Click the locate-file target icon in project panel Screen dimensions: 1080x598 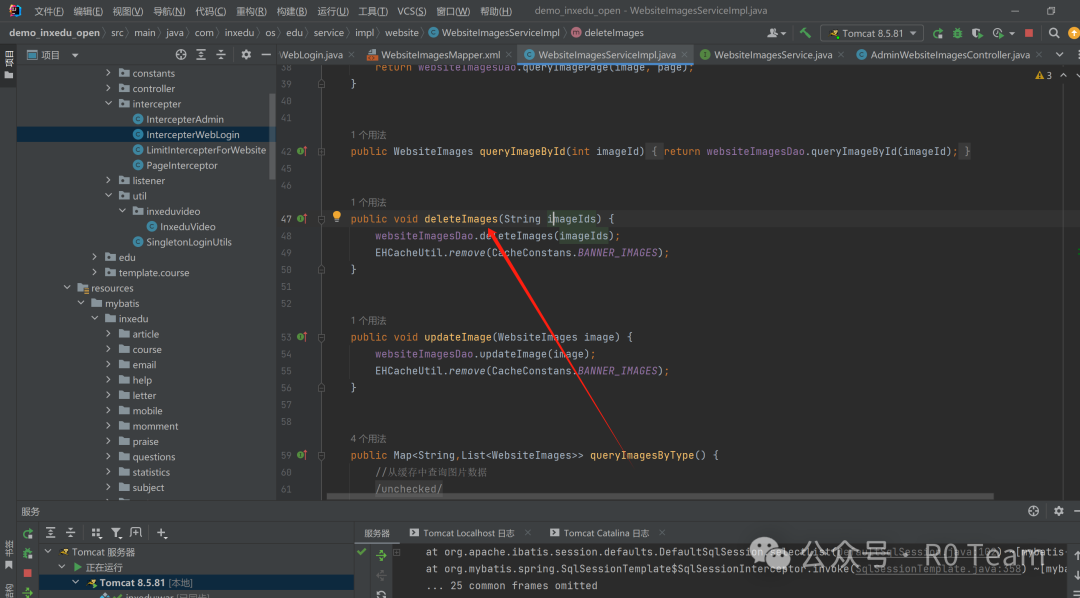(181, 54)
